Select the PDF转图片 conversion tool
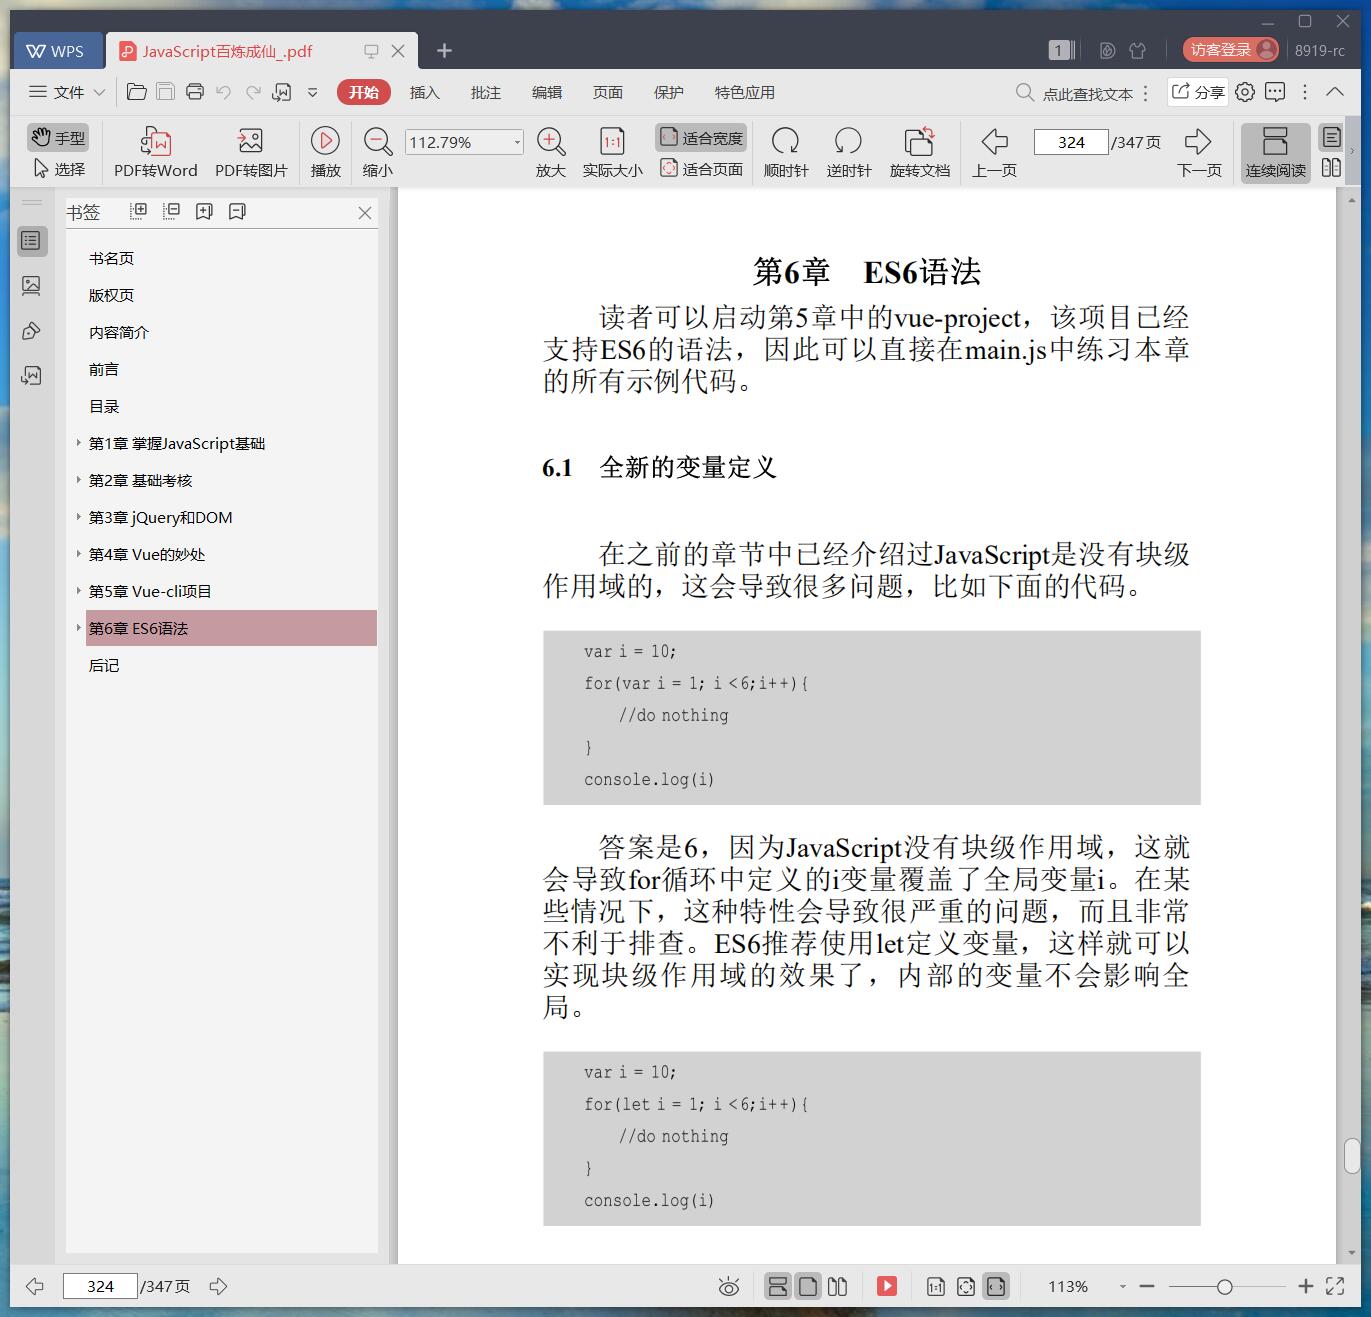The image size is (1371, 1317). point(251,152)
